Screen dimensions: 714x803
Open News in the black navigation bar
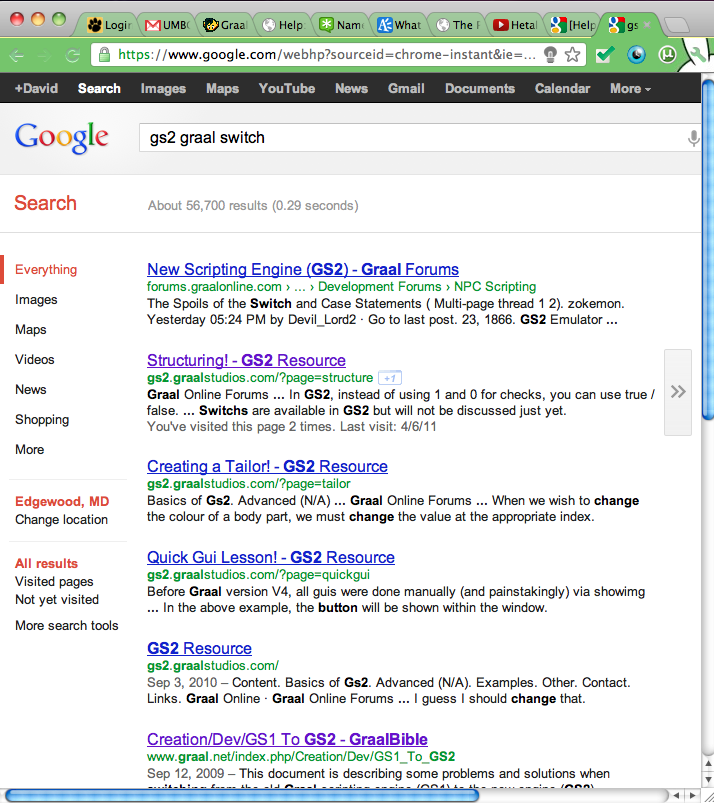click(x=351, y=89)
